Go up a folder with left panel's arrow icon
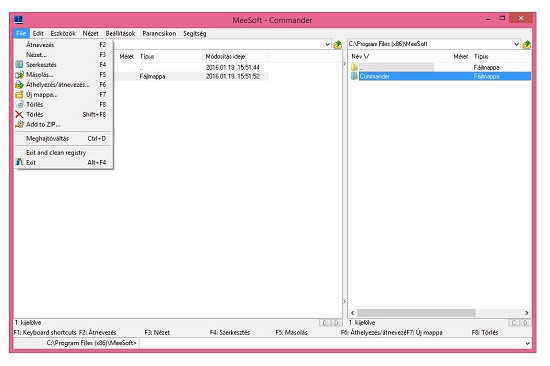The height and width of the screenshot is (366, 550). (337, 45)
